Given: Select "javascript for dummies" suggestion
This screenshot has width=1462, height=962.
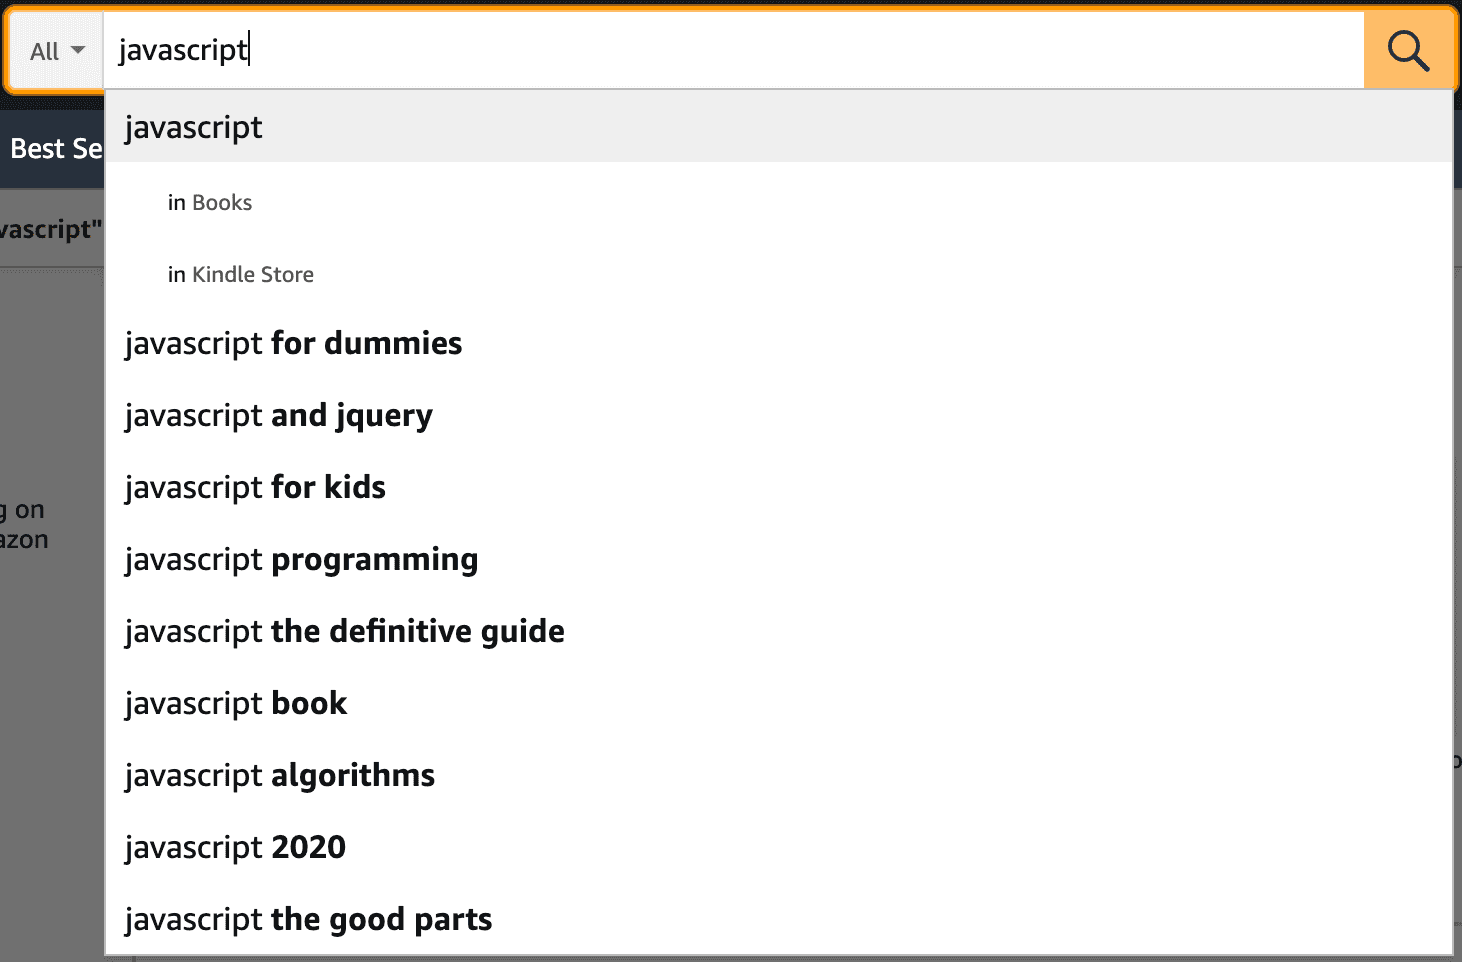Looking at the screenshot, I should click(779, 343).
